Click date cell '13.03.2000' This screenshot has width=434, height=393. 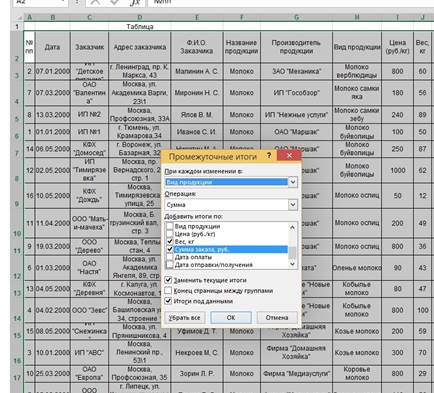pyautogui.click(x=53, y=115)
